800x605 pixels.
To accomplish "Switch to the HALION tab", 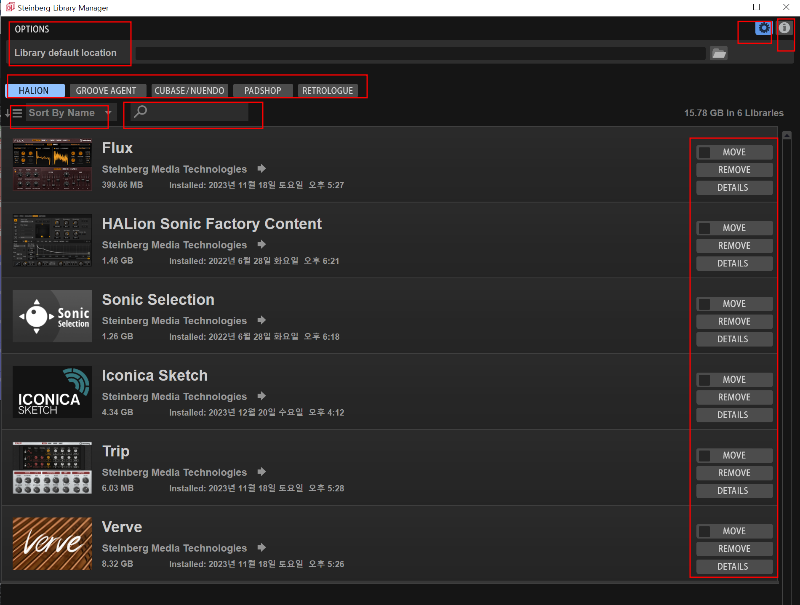I will click(x=35, y=90).
